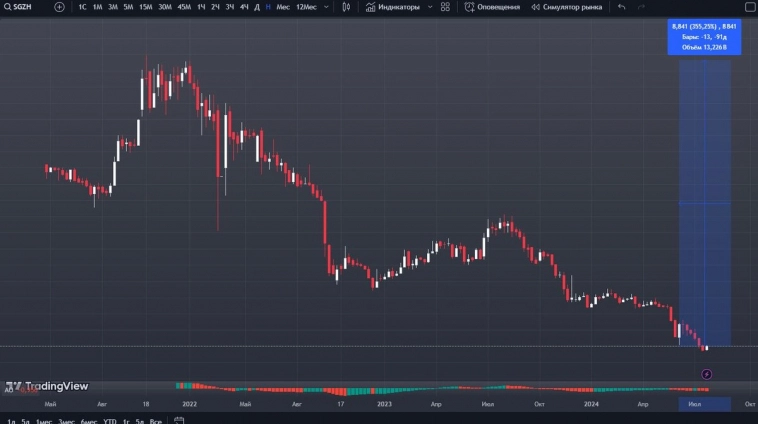
Task: Click the blue measure info label
Action: pyautogui.click(x=704, y=37)
